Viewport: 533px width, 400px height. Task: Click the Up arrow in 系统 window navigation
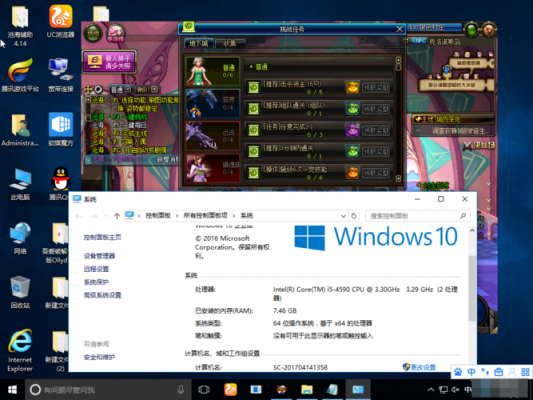click(117, 216)
